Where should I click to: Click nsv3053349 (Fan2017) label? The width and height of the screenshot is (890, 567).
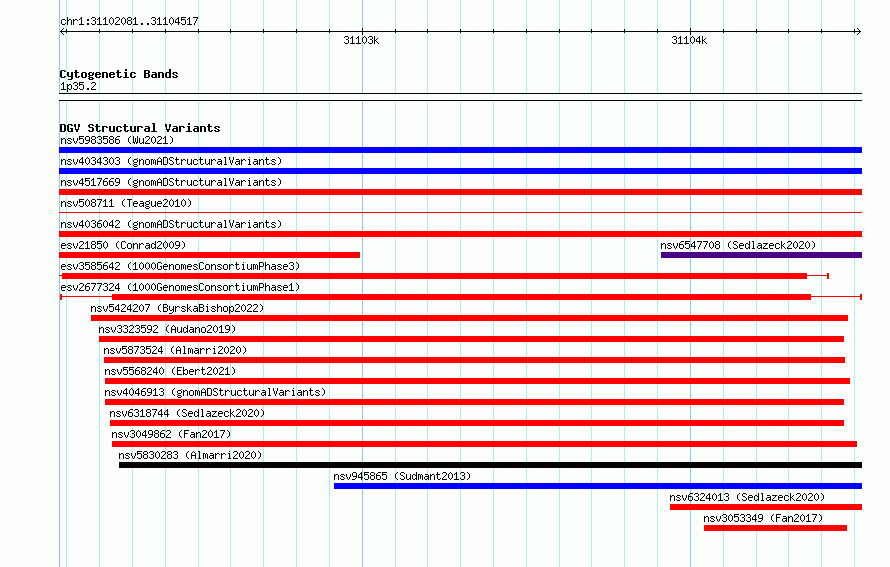pyautogui.click(x=763, y=518)
